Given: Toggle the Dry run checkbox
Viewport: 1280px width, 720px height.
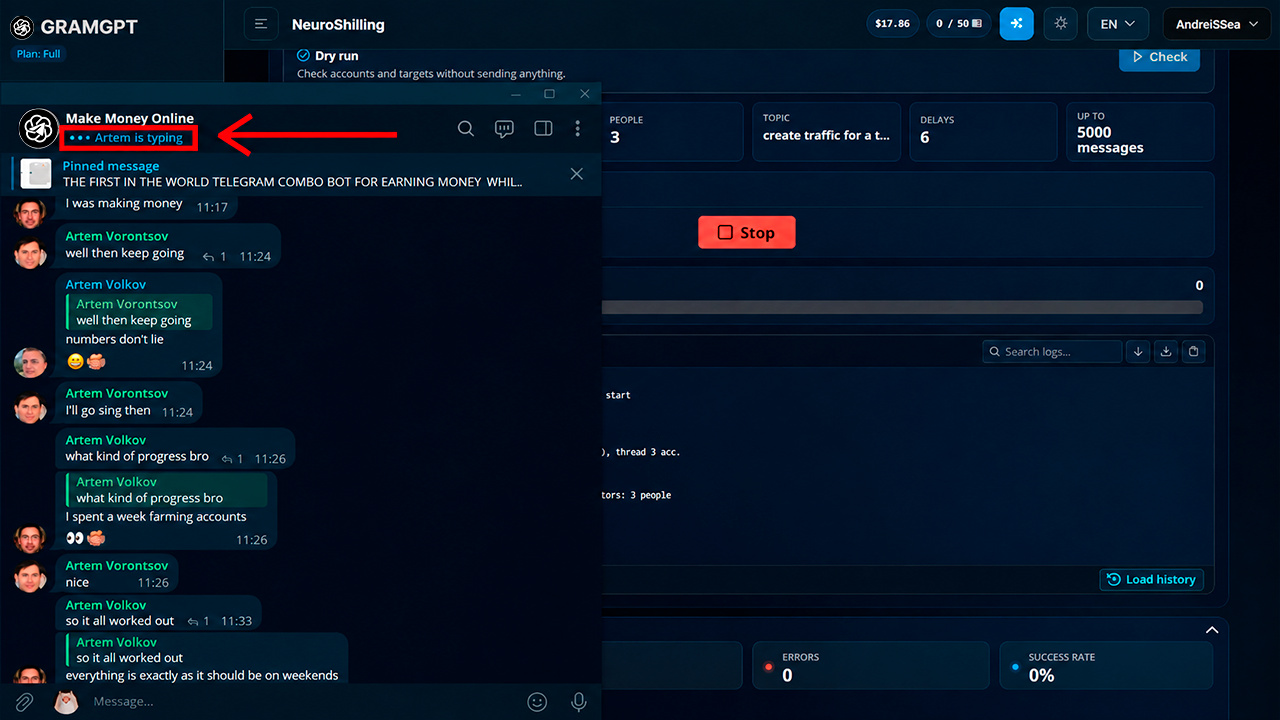Looking at the screenshot, I should [x=304, y=56].
